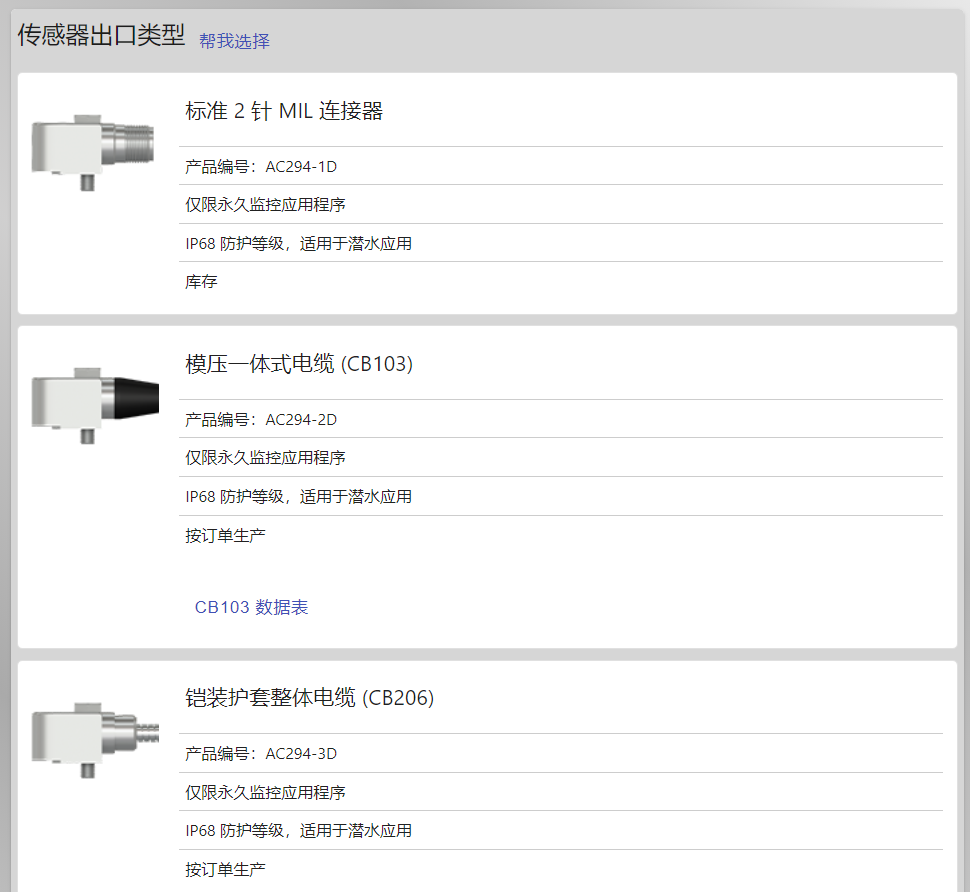Screen dimensions: 970x892
Task: Click IP68 rating row in CB103 card
Action: 560,496
